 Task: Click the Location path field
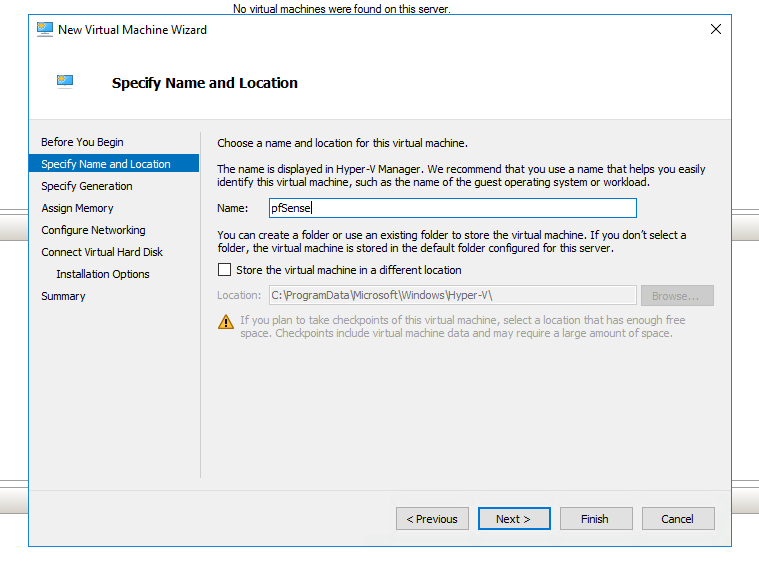[x=451, y=295]
